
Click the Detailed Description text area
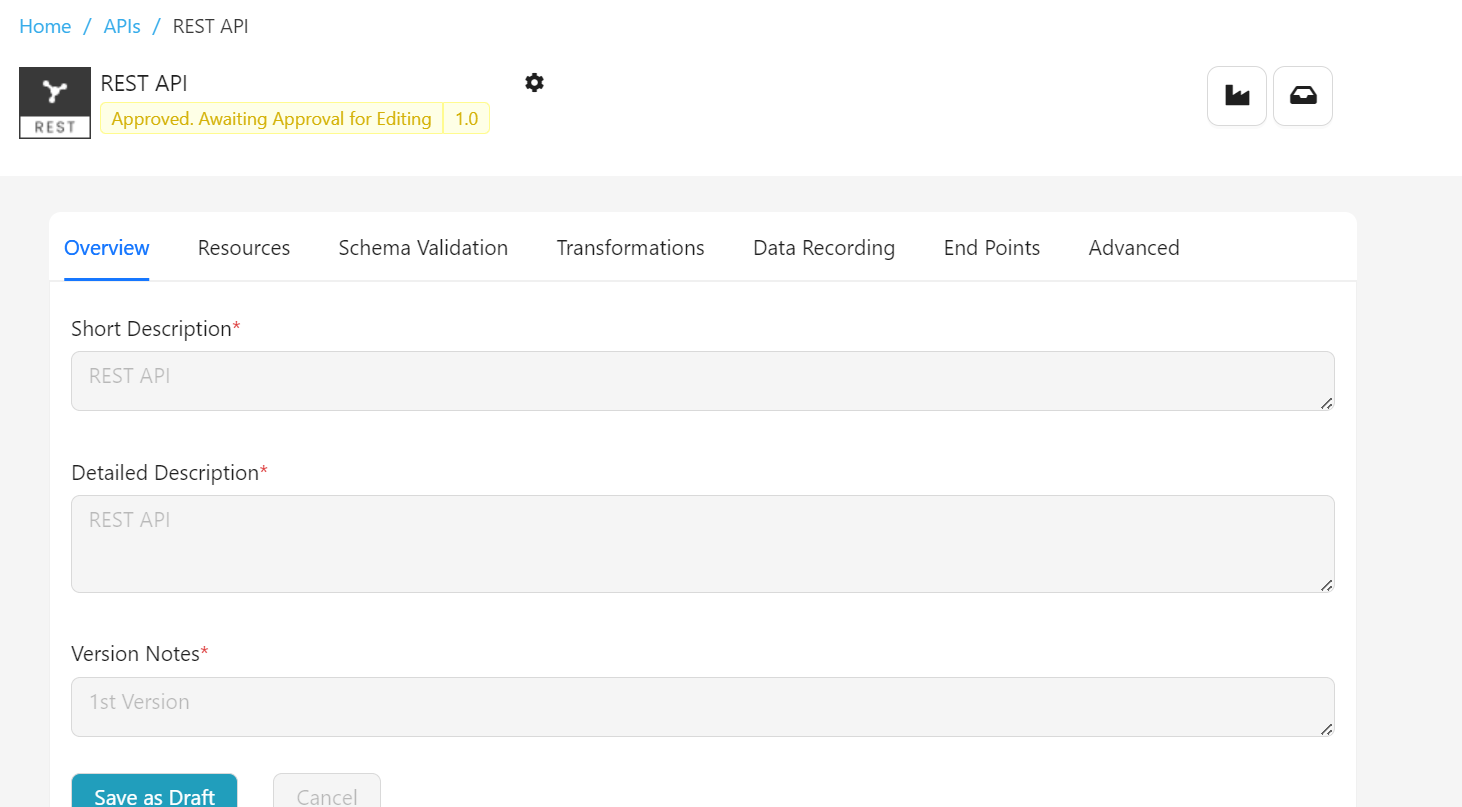point(702,543)
